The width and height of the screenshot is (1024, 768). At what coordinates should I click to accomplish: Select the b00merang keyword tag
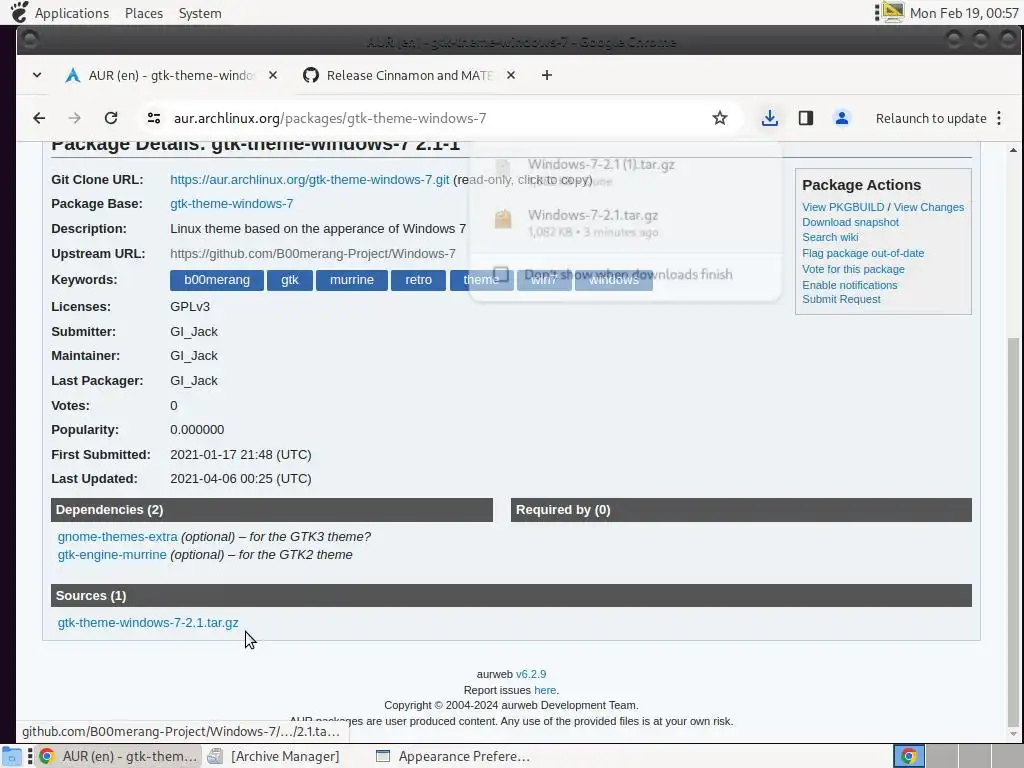tap(217, 280)
